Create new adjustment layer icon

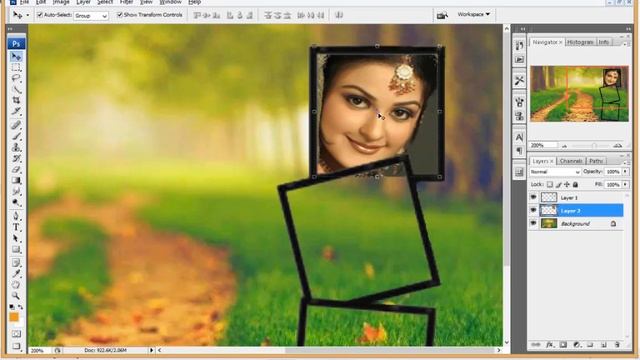click(x=577, y=345)
